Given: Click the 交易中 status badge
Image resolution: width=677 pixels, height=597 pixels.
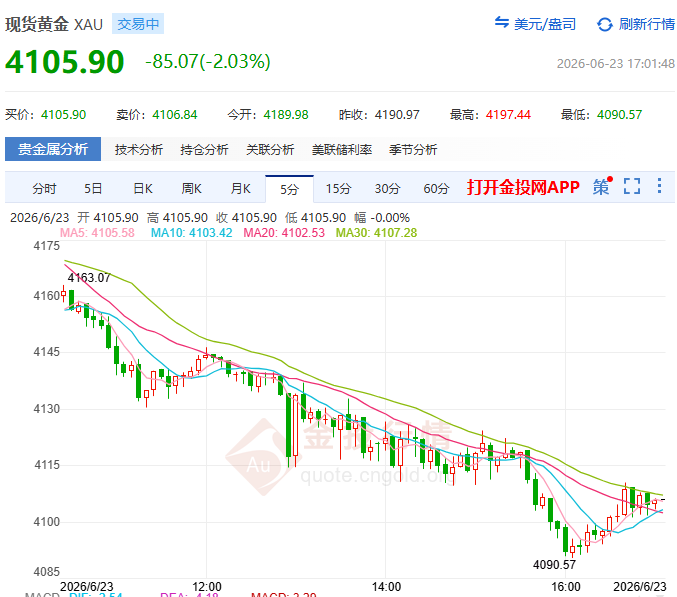Looking at the screenshot, I should click(x=138, y=24).
